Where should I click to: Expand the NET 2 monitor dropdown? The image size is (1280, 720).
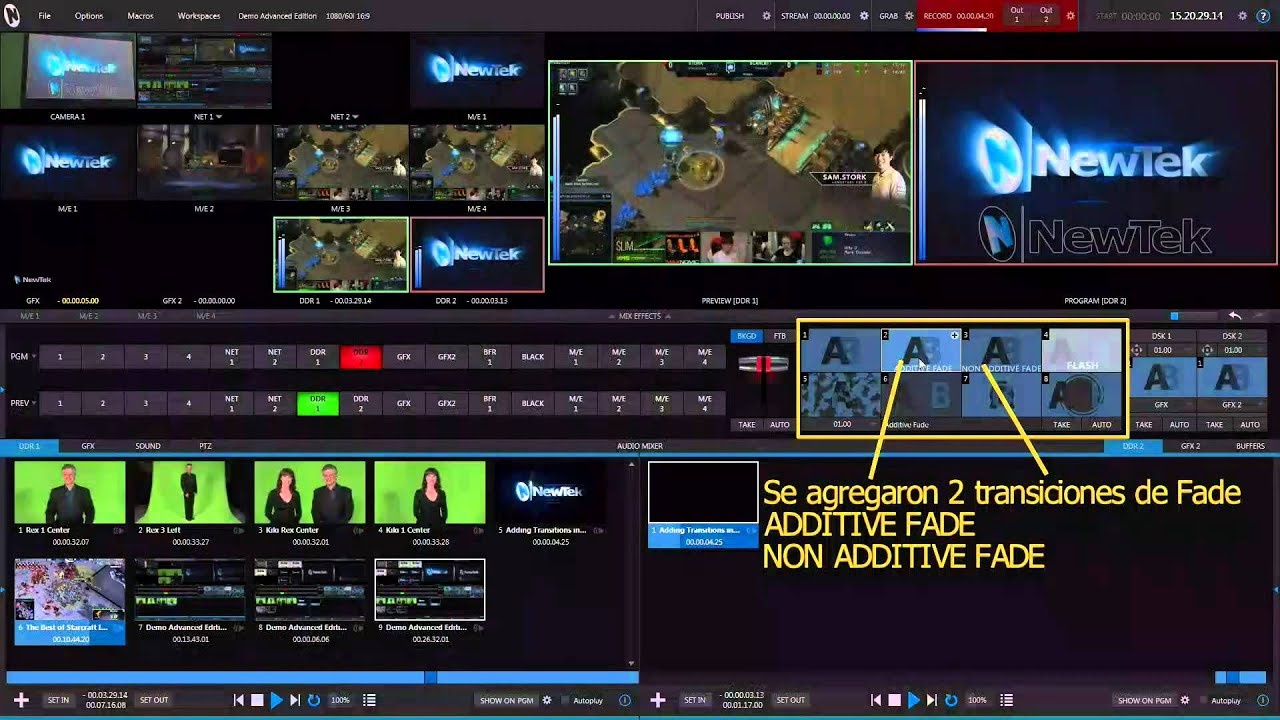[x=356, y=117]
